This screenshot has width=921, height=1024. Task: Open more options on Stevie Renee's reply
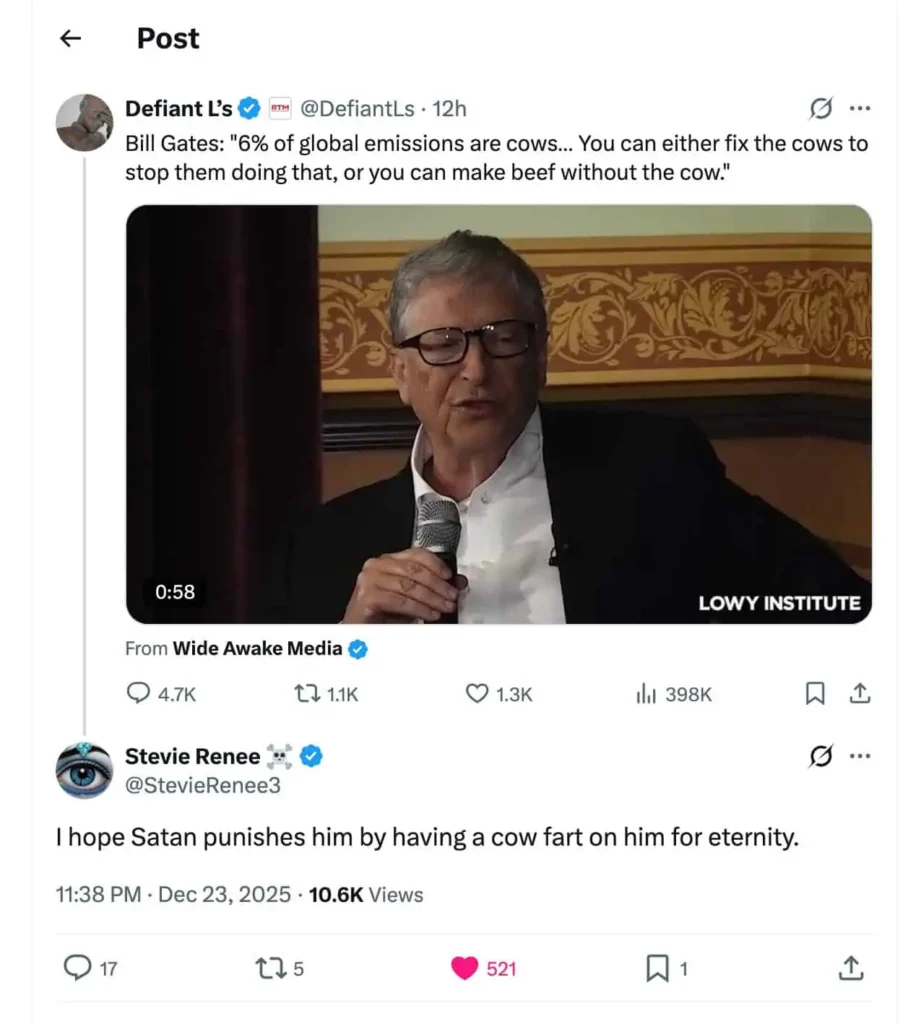861,756
